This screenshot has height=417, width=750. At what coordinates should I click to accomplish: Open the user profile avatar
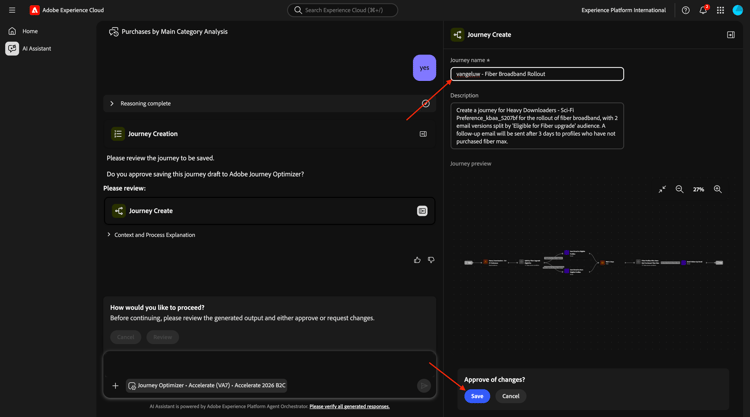coord(738,10)
